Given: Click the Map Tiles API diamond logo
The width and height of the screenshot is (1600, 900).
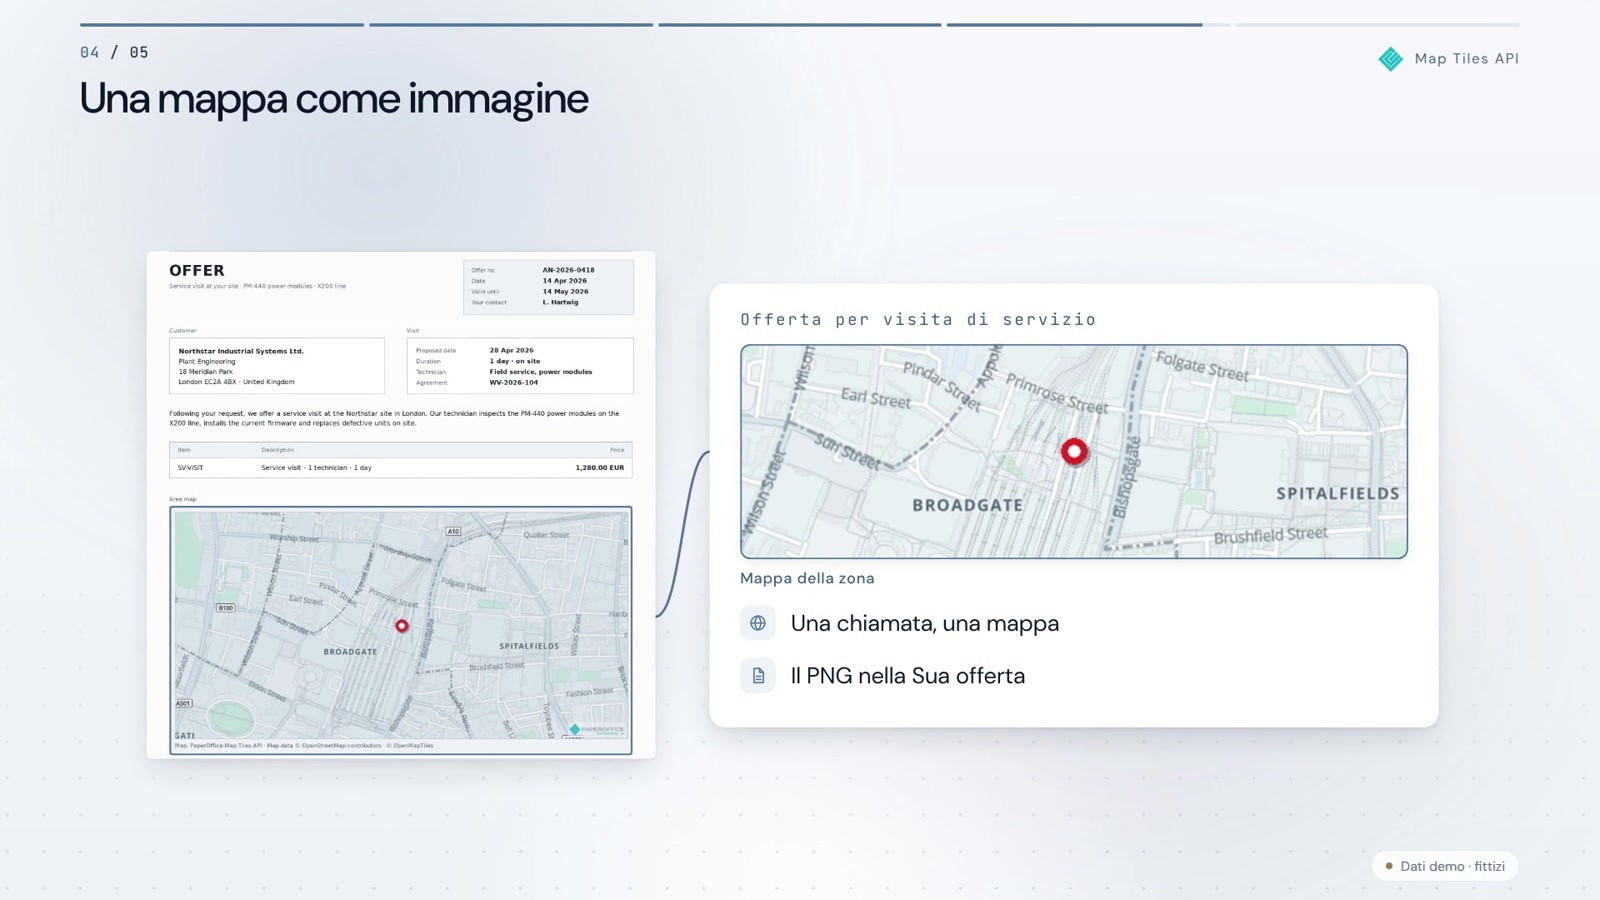Looking at the screenshot, I should pyautogui.click(x=1390, y=59).
